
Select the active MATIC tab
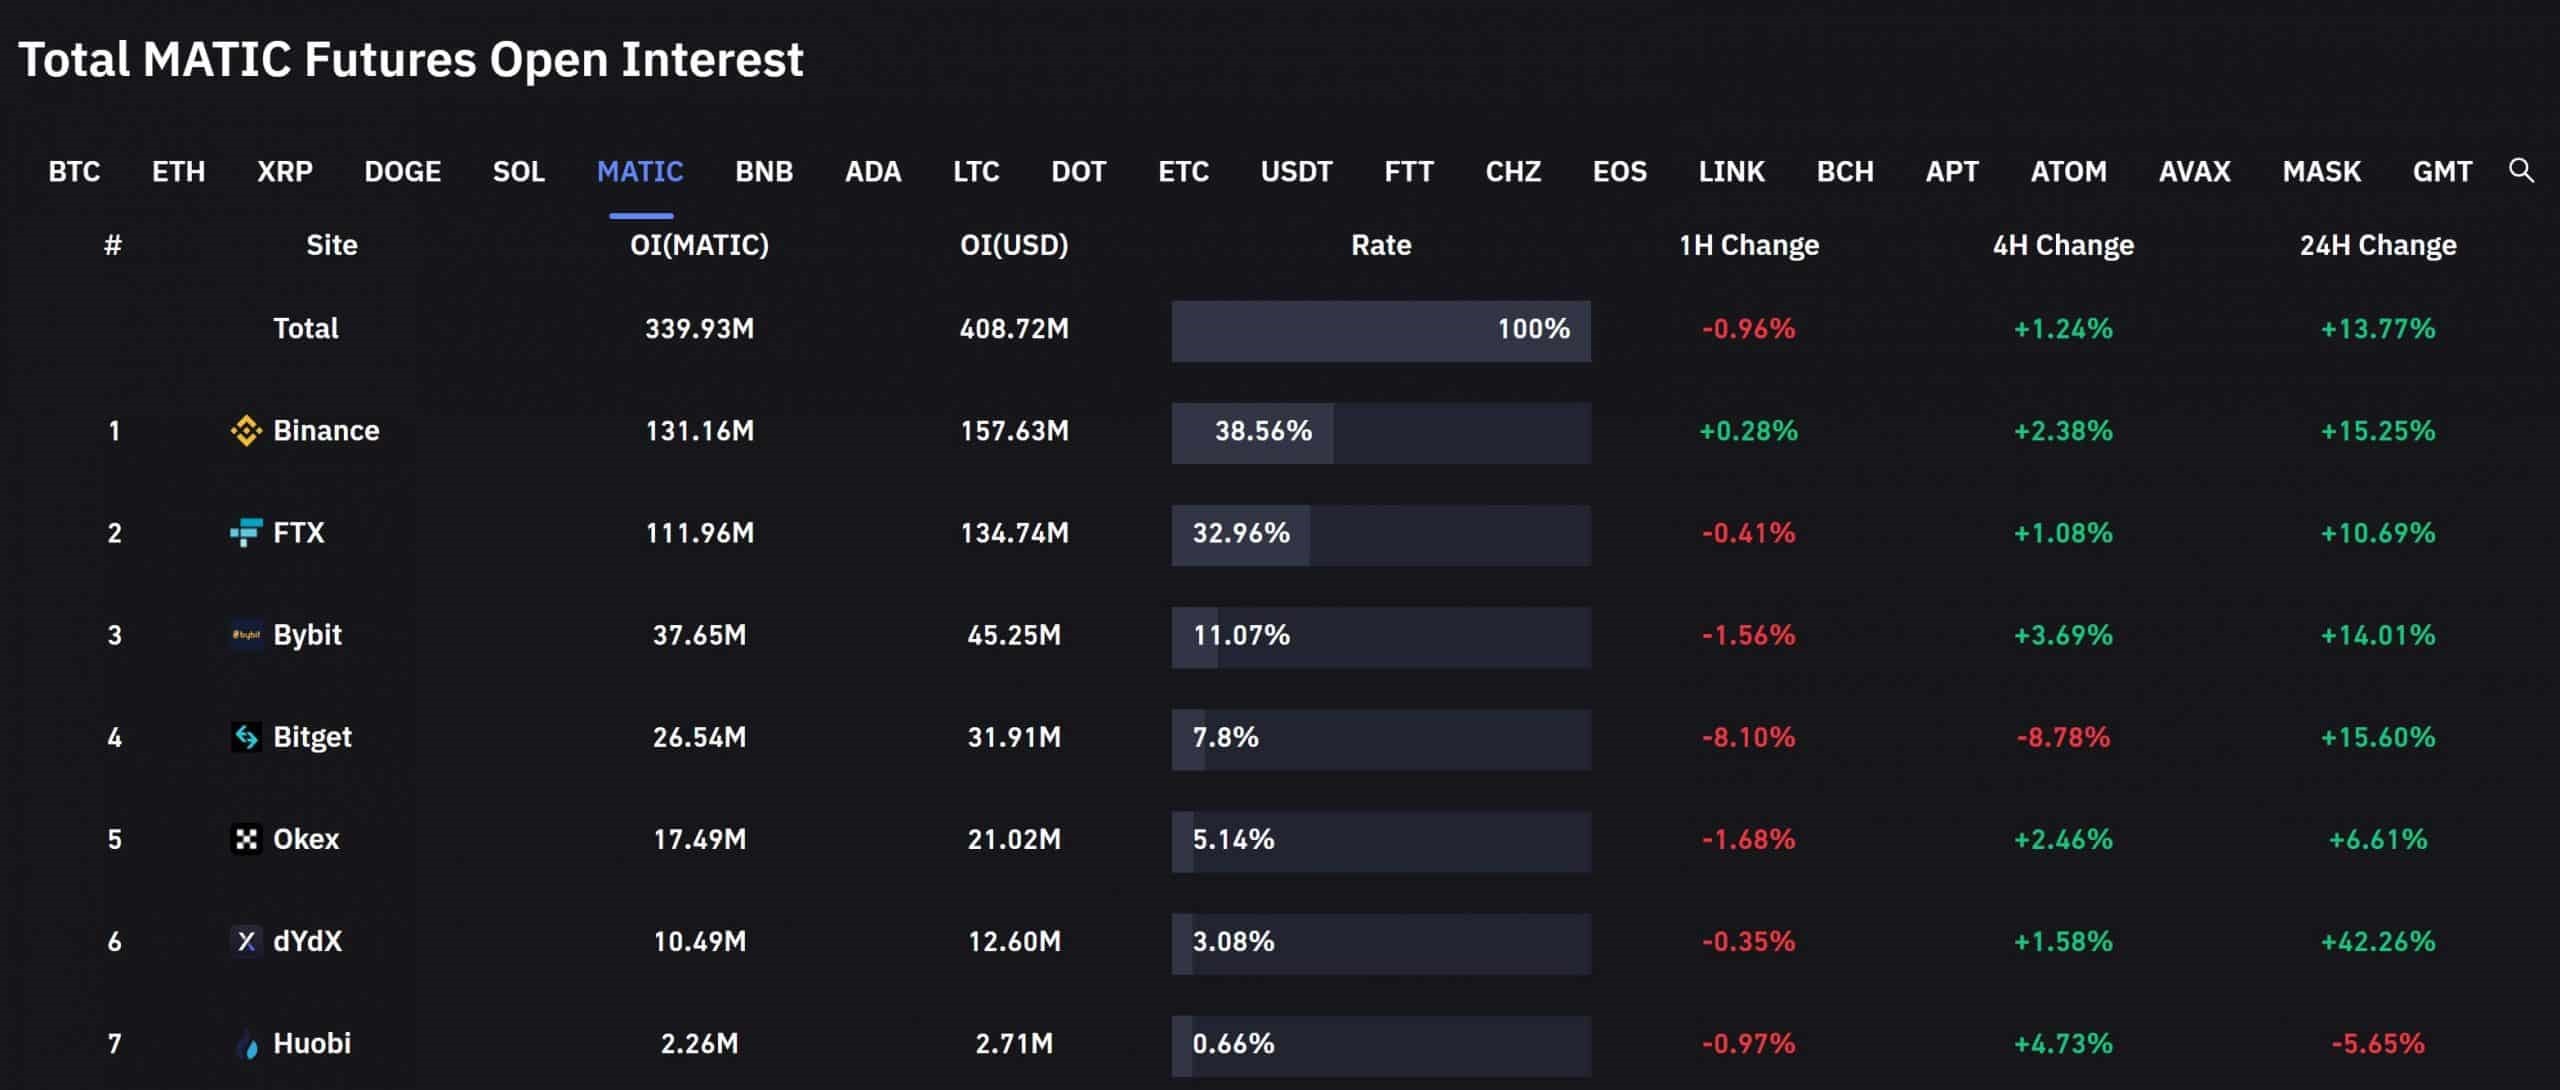640,172
